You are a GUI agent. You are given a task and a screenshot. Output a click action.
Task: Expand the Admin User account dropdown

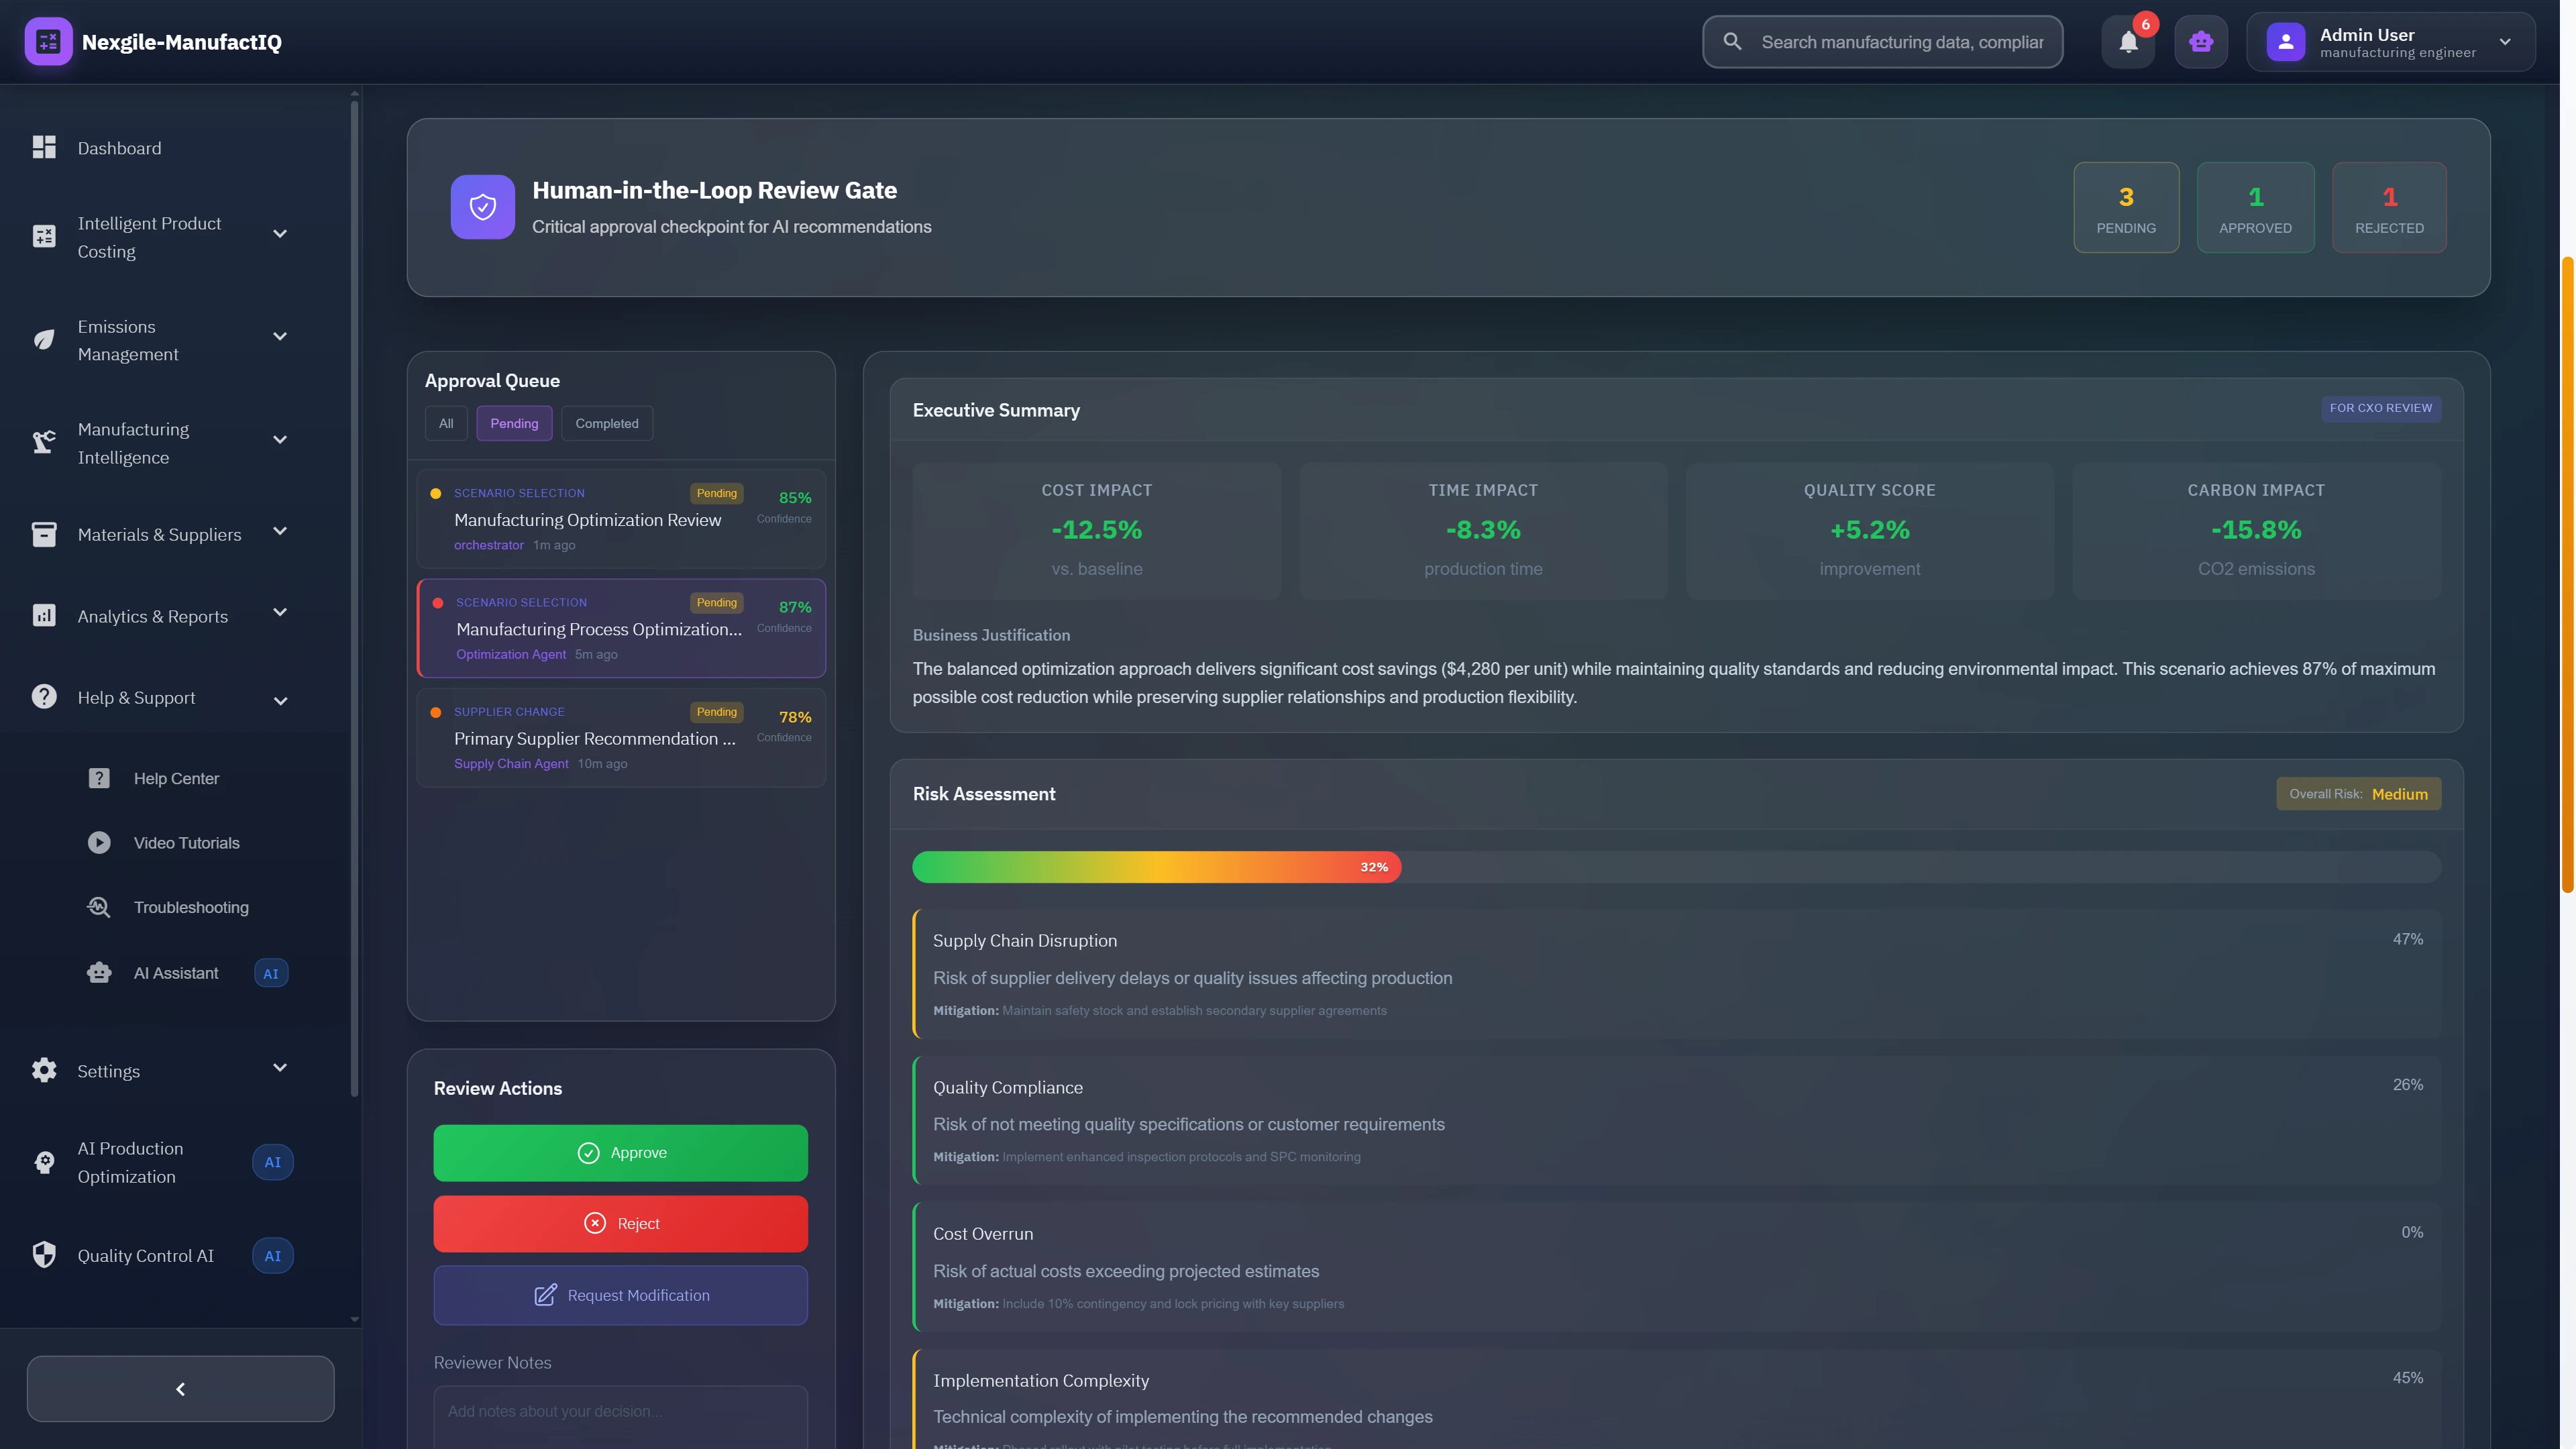point(2506,41)
